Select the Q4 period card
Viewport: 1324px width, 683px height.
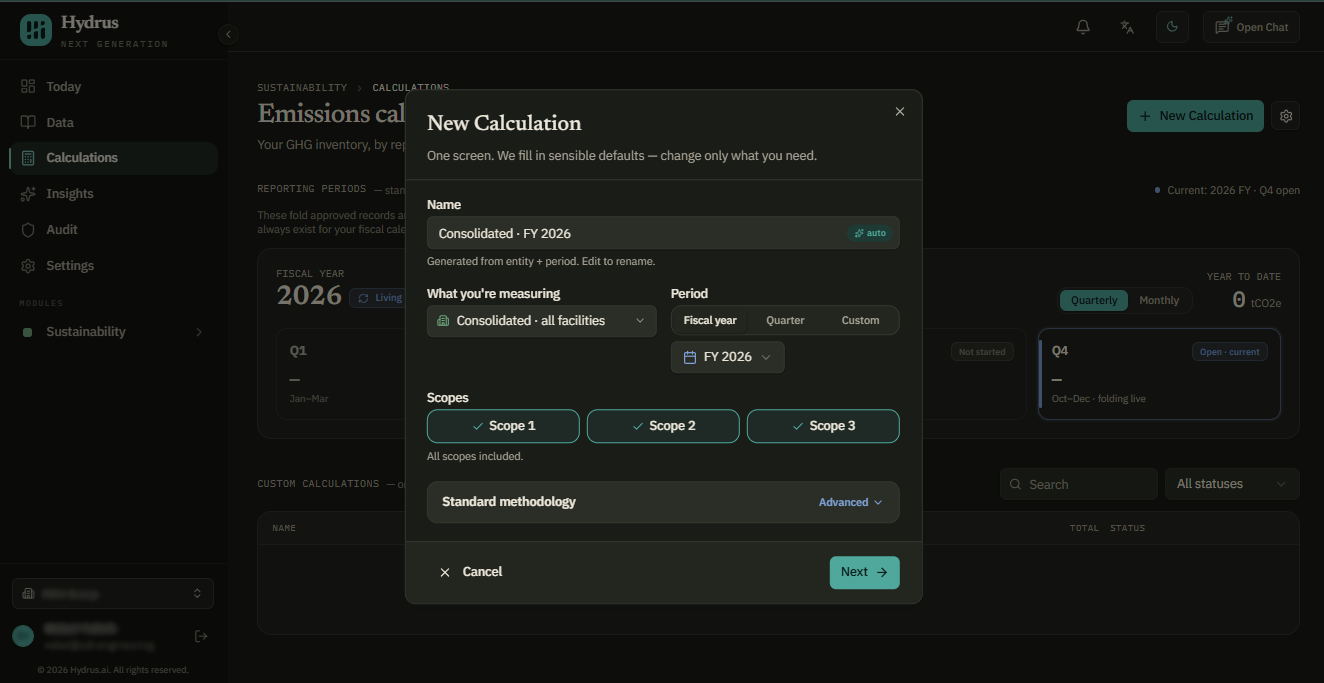pos(1159,374)
